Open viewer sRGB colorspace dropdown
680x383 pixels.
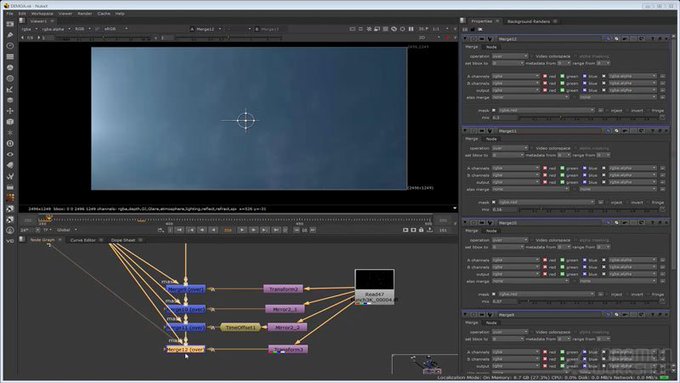click(115, 29)
